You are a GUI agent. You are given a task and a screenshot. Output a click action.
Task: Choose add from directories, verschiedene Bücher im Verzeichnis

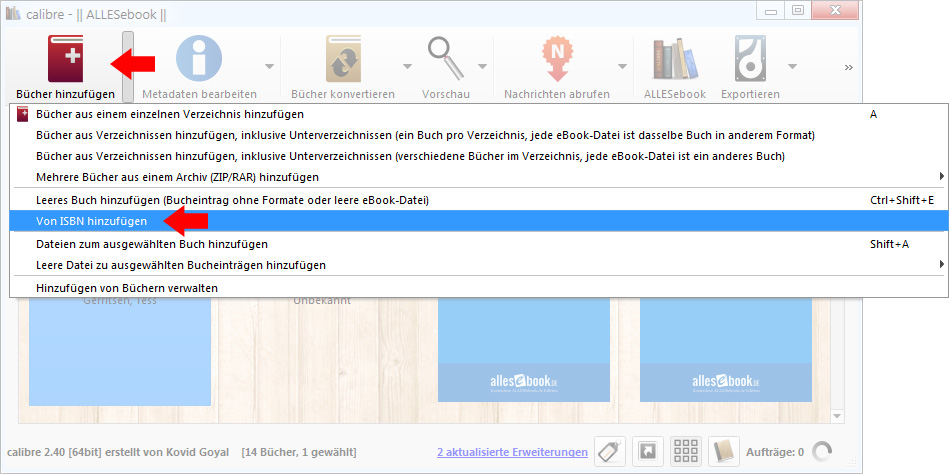tap(479, 156)
